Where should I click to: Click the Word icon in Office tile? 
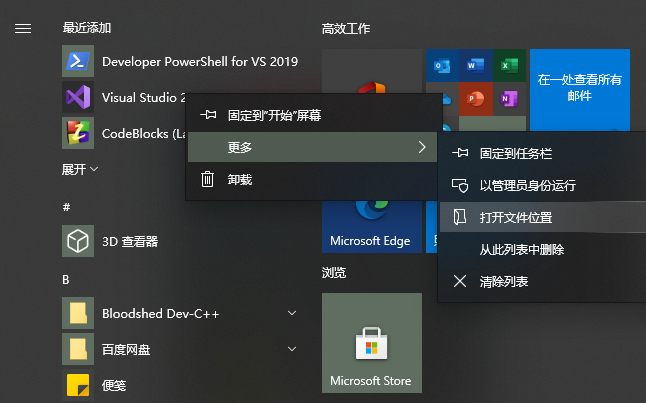click(x=475, y=66)
